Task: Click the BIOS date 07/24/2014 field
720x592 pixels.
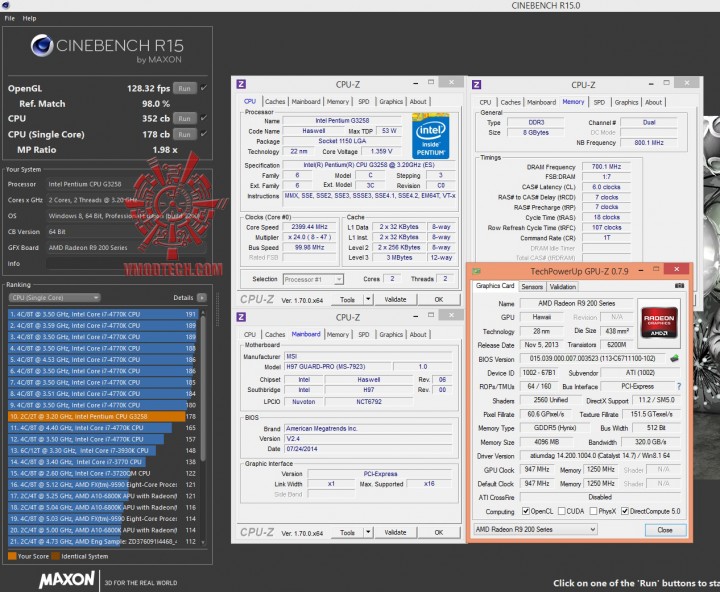Action: click(367, 449)
